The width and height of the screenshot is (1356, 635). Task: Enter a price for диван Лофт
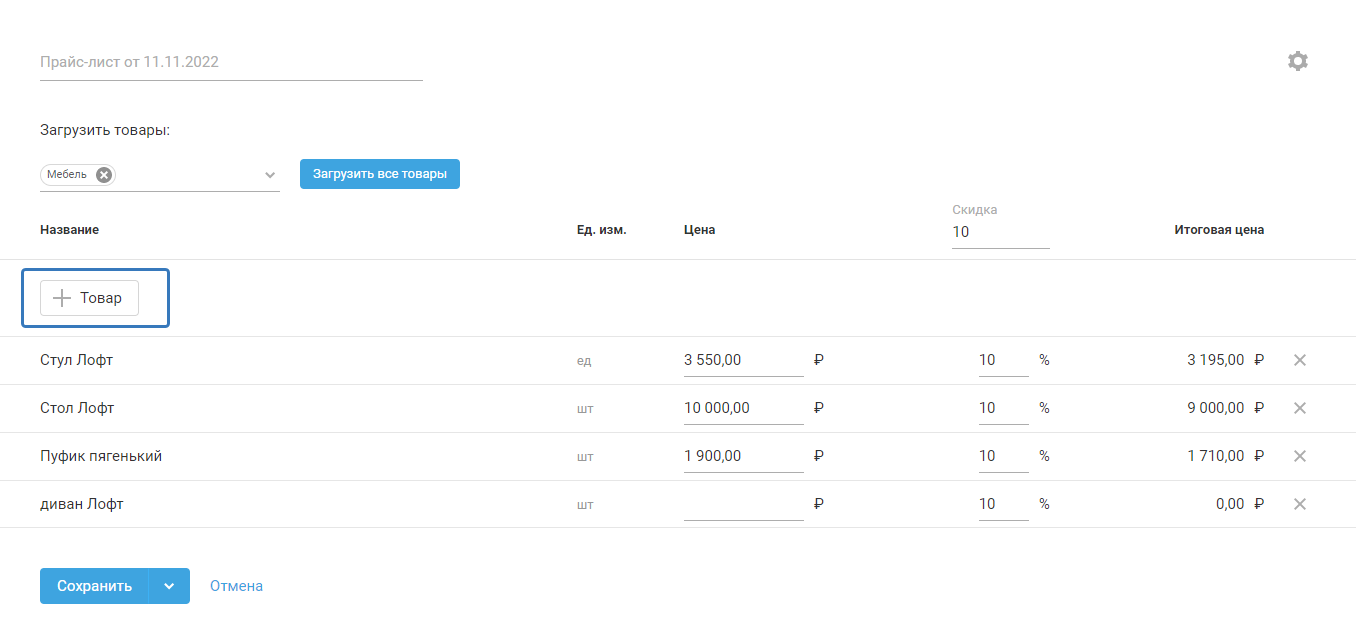click(x=743, y=504)
